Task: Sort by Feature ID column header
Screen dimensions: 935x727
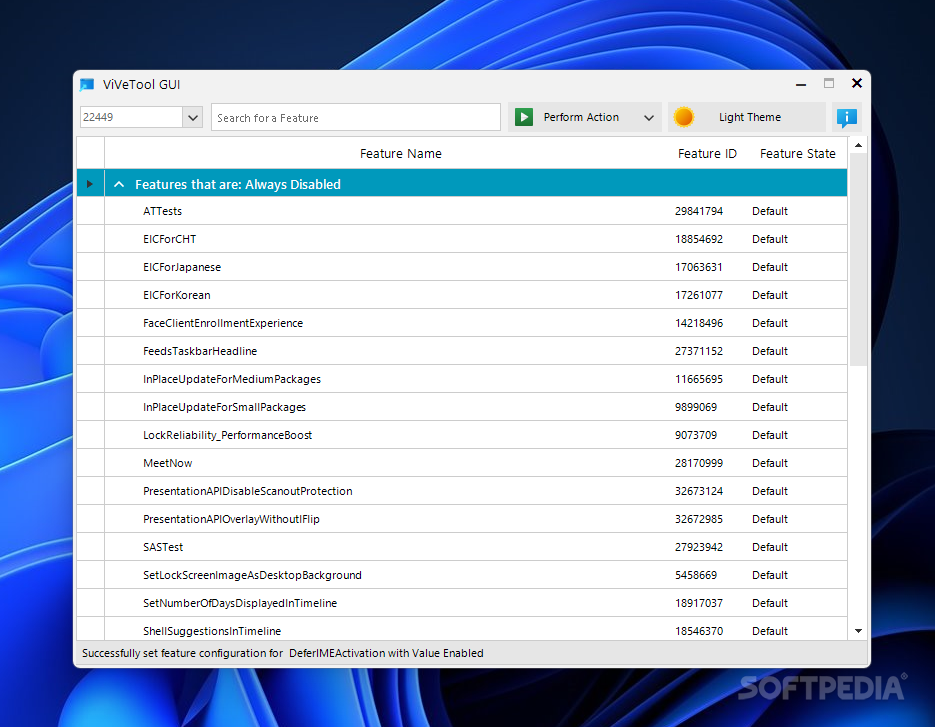Action: pyautogui.click(x=707, y=154)
